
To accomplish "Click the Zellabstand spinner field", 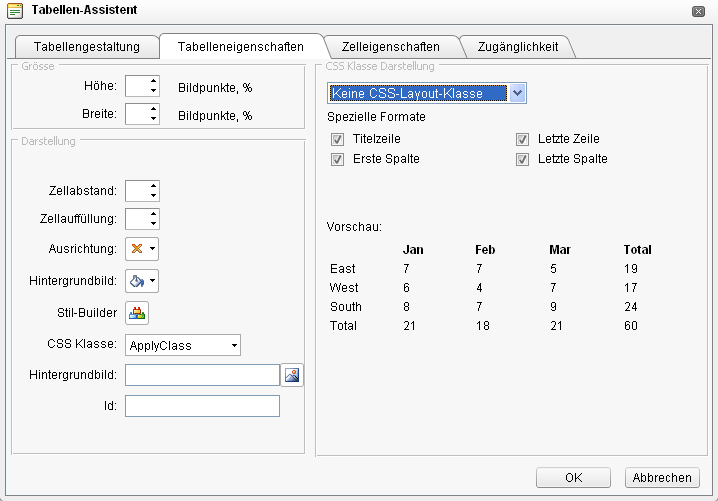I will click(136, 191).
